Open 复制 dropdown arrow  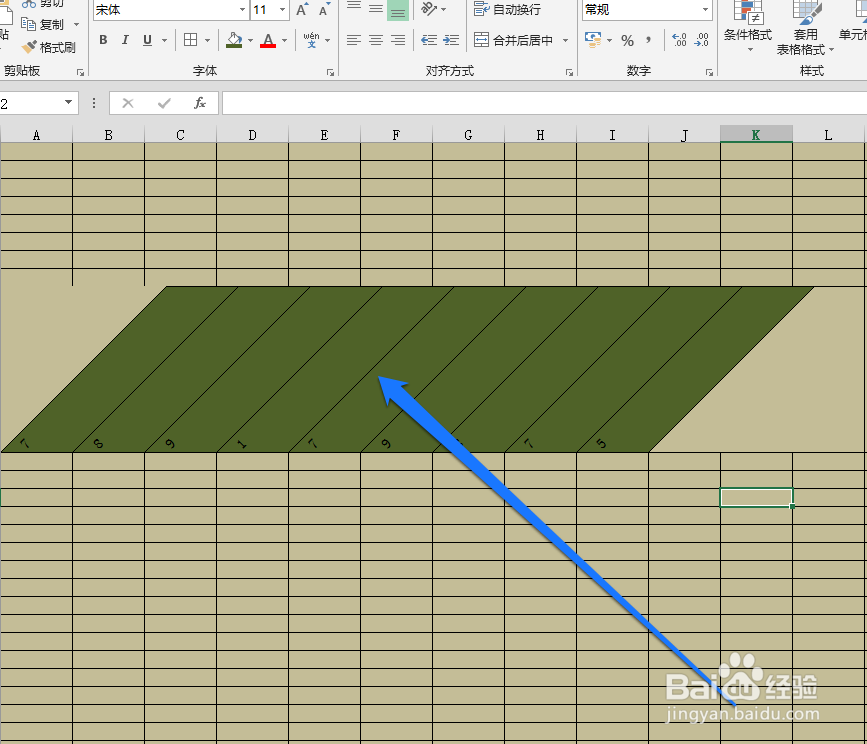click(76, 24)
